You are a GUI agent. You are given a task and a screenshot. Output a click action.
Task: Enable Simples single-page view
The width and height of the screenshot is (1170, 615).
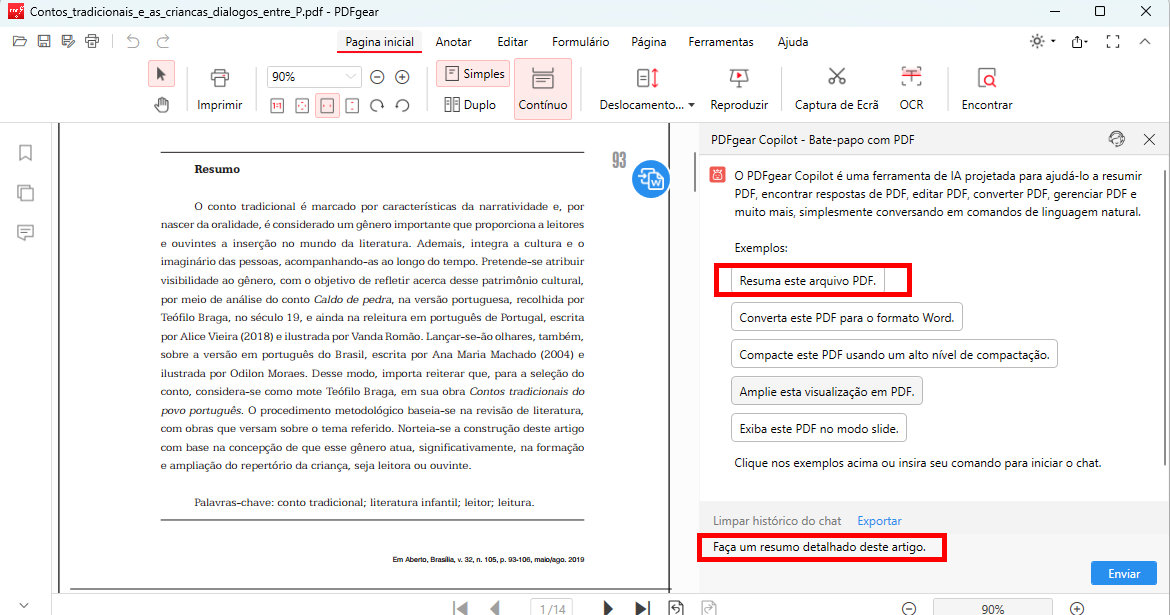tap(472, 73)
